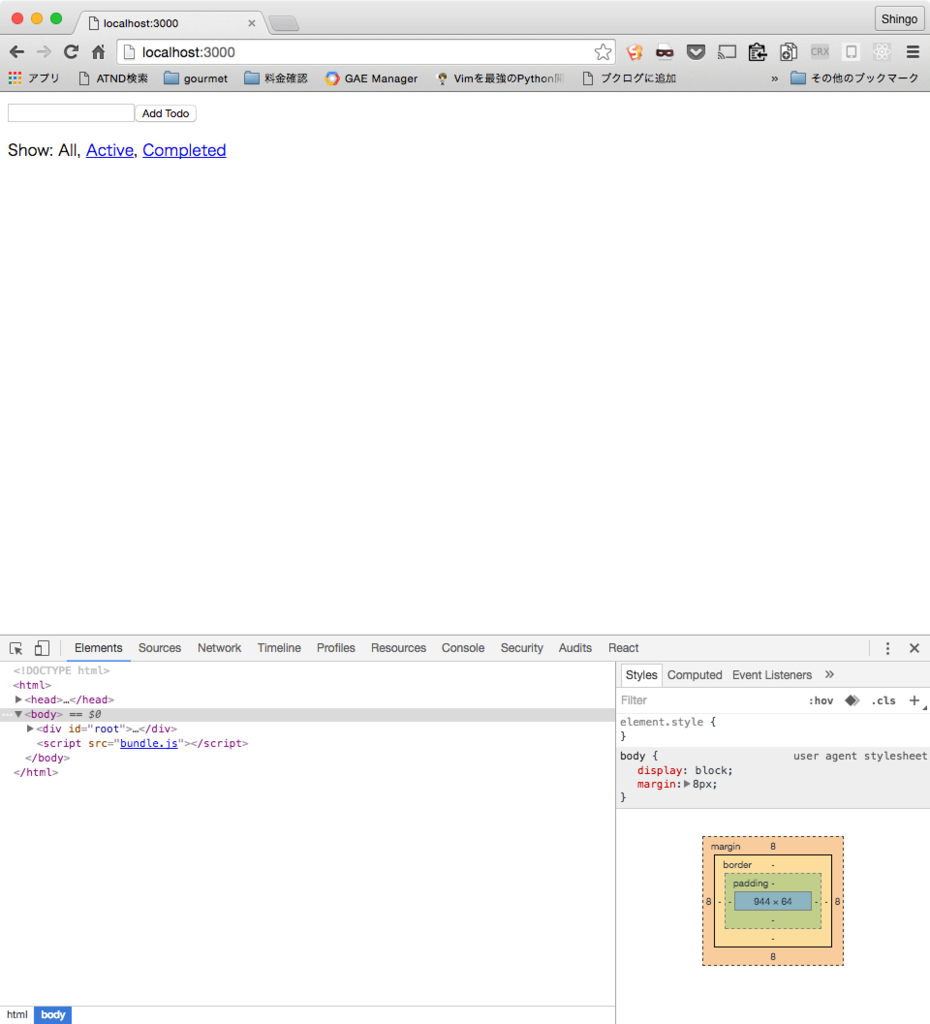
Task: Click the Cast screen extension icon
Action: coord(726,52)
